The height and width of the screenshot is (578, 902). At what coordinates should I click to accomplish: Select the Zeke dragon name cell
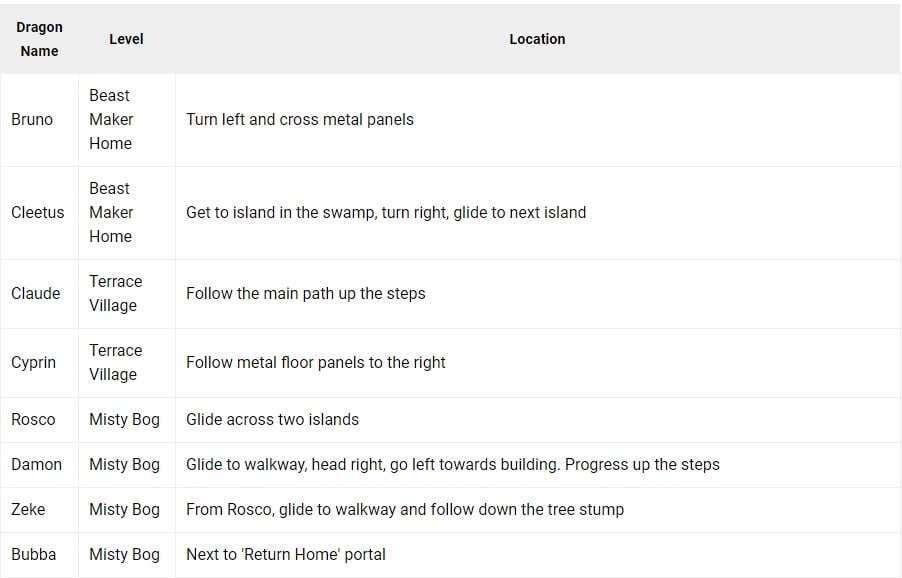(28, 509)
